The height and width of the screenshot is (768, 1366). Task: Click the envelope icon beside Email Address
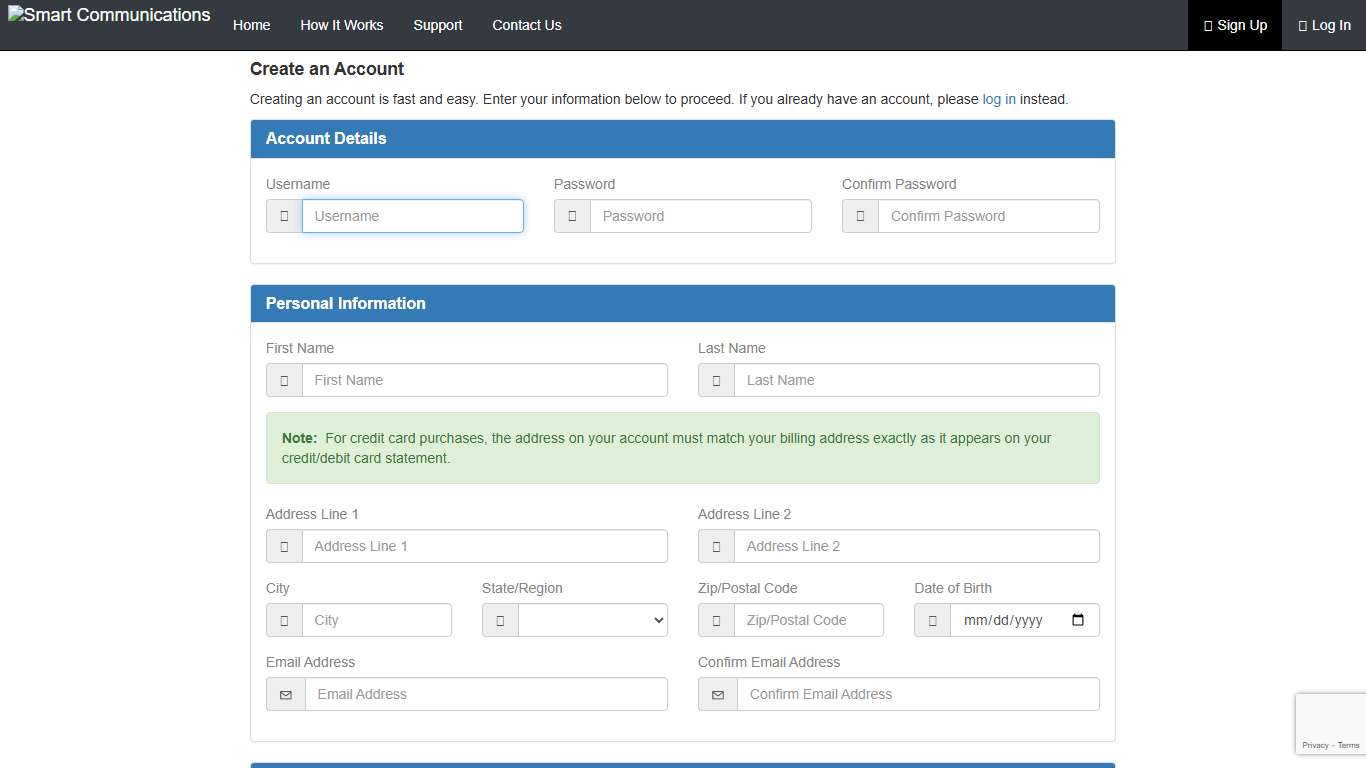tap(285, 694)
